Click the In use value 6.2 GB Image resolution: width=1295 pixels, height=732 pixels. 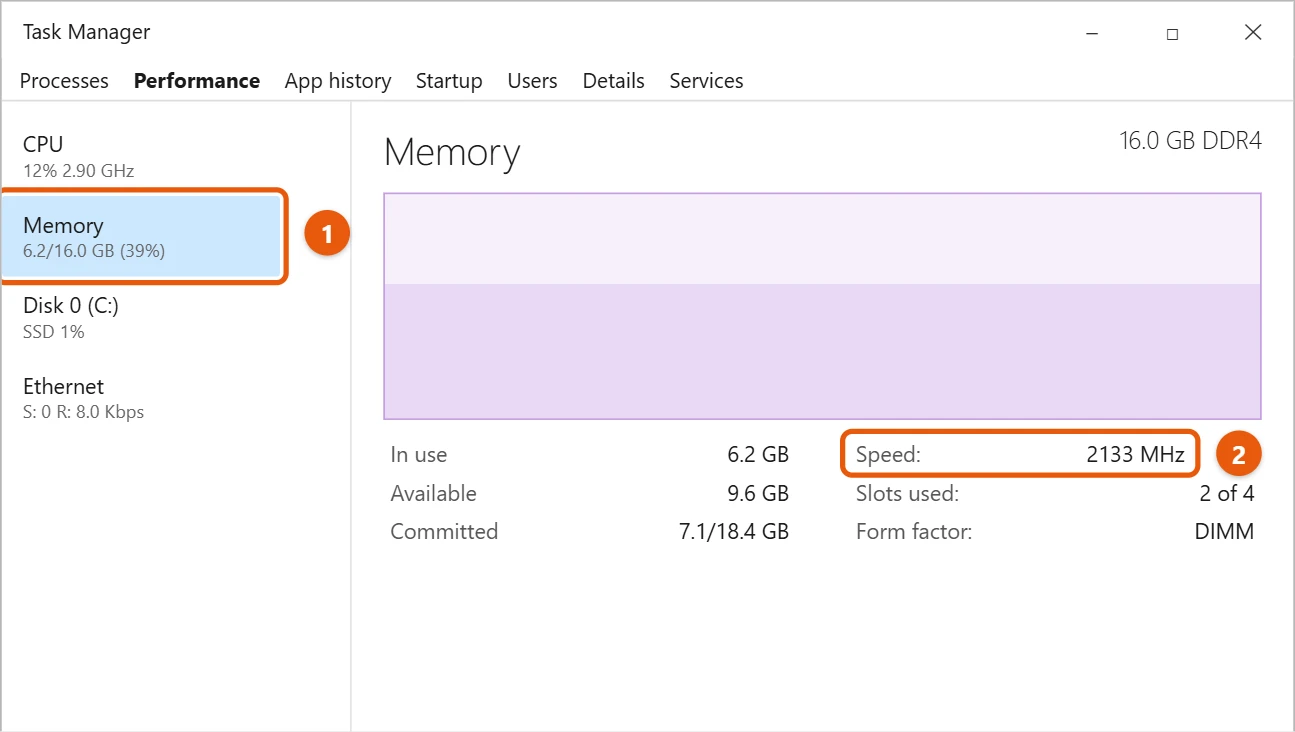coord(758,455)
